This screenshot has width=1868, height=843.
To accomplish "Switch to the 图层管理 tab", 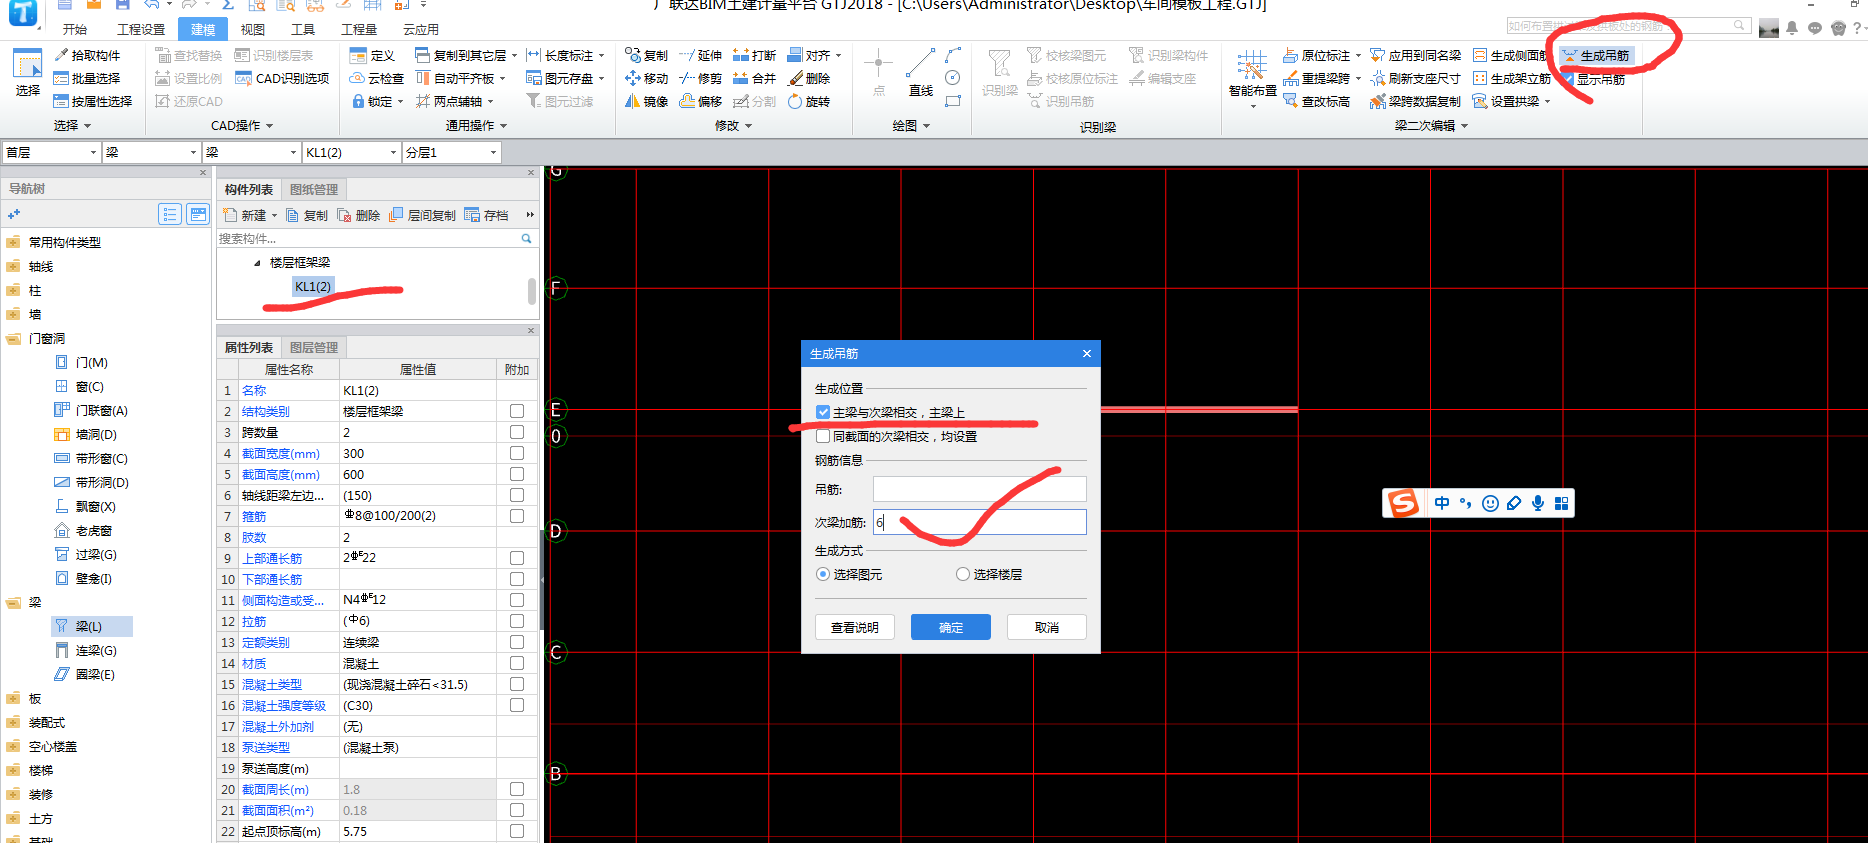I will point(314,347).
